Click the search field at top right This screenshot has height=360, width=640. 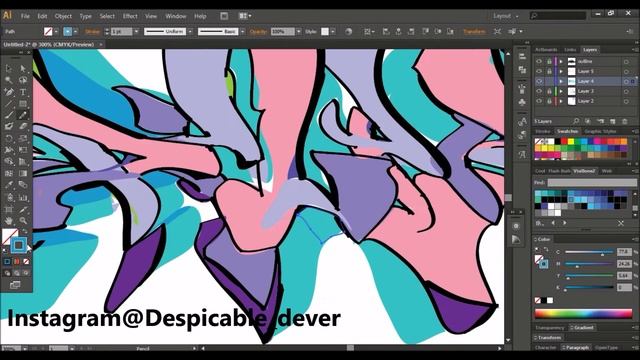tap(558, 16)
